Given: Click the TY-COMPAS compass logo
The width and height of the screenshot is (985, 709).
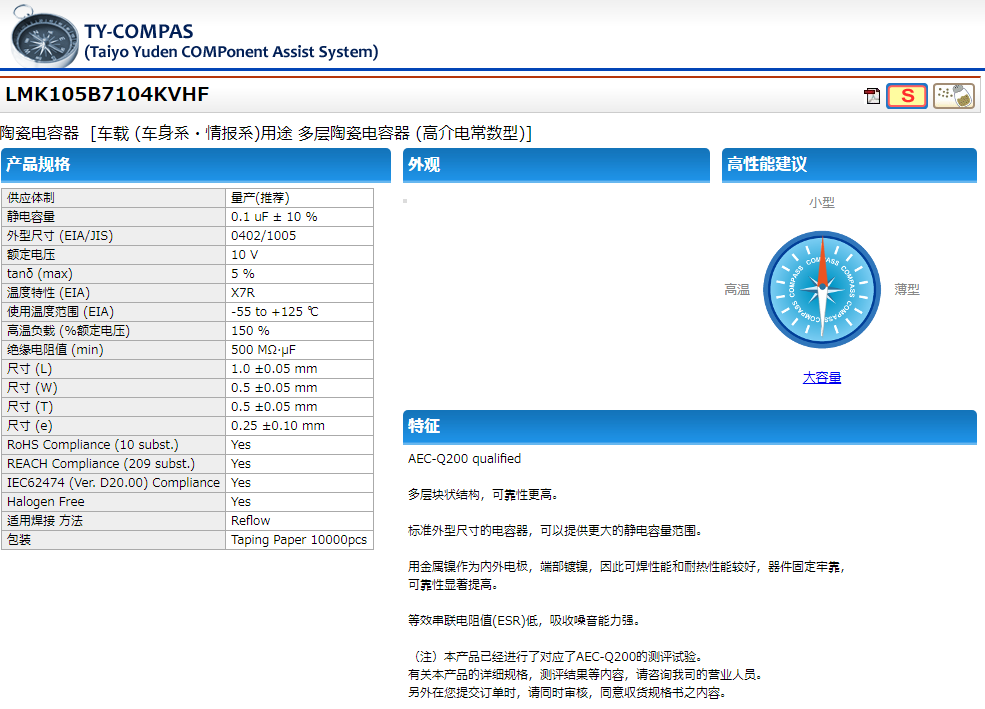Looking at the screenshot, I should click(x=44, y=36).
